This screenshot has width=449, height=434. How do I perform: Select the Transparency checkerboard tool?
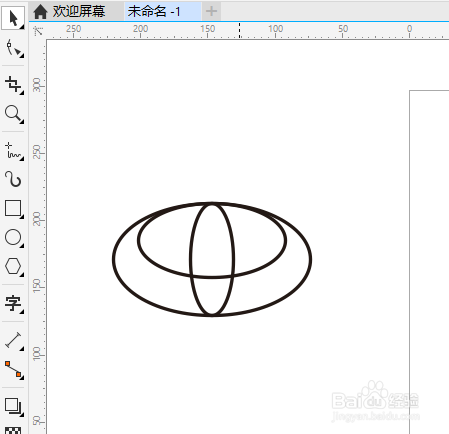(13, 430)
